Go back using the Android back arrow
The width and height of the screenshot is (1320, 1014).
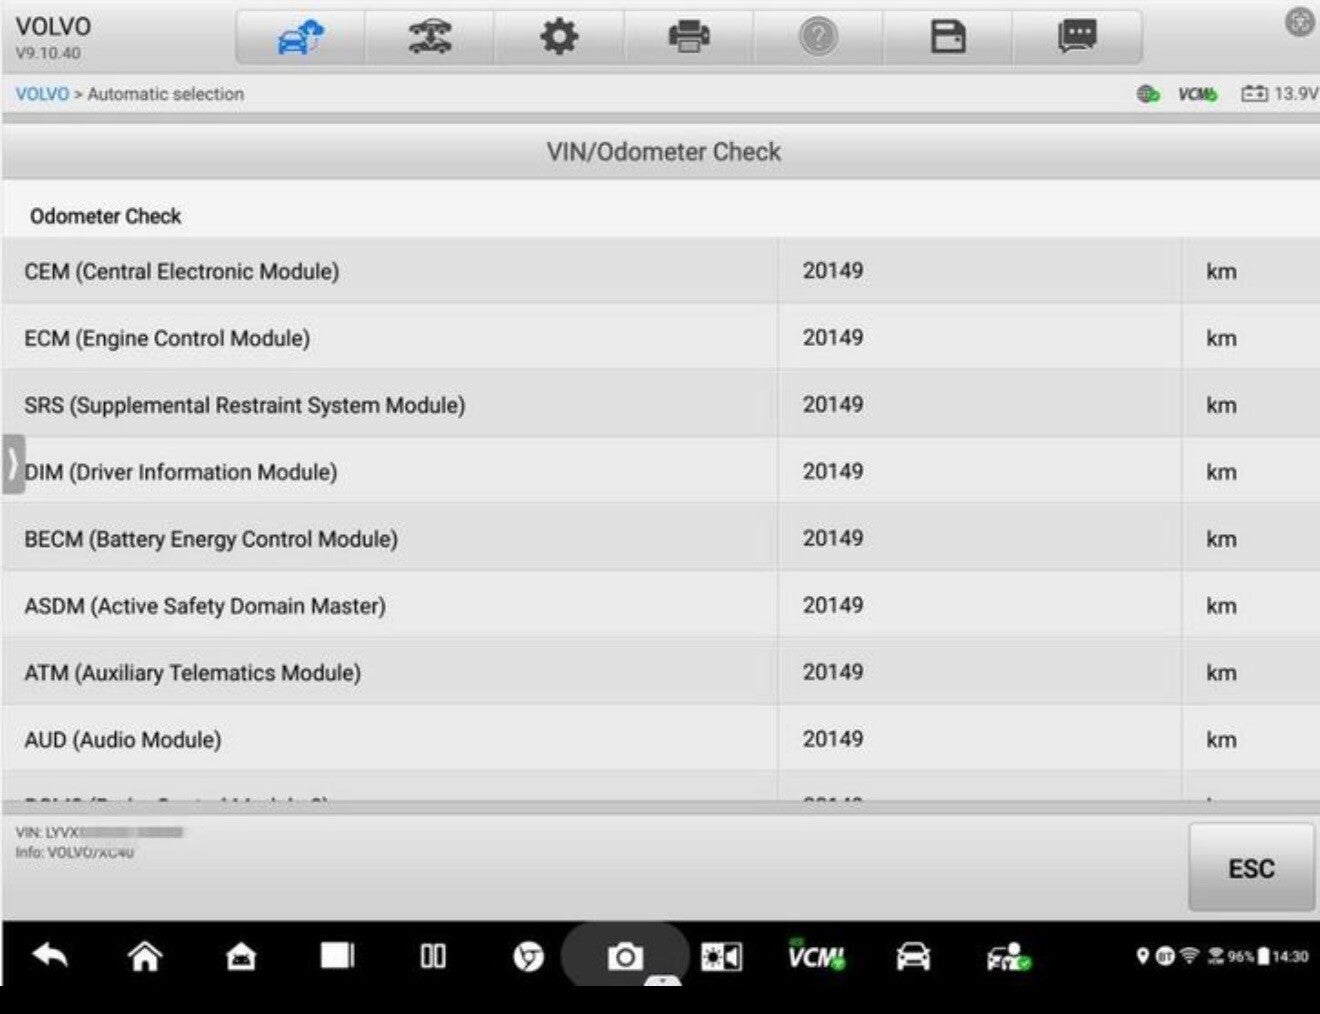50,956
